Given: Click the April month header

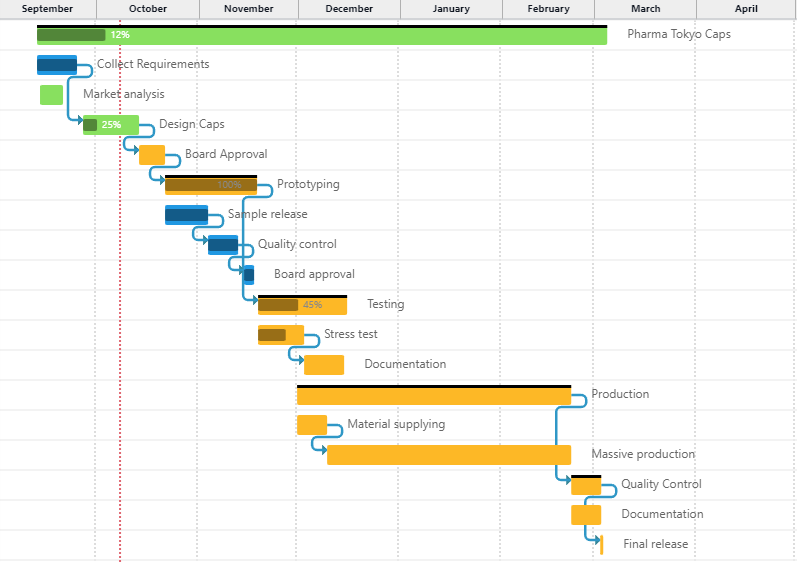Looking at the screenshot, I should click(x=746, y=9).
